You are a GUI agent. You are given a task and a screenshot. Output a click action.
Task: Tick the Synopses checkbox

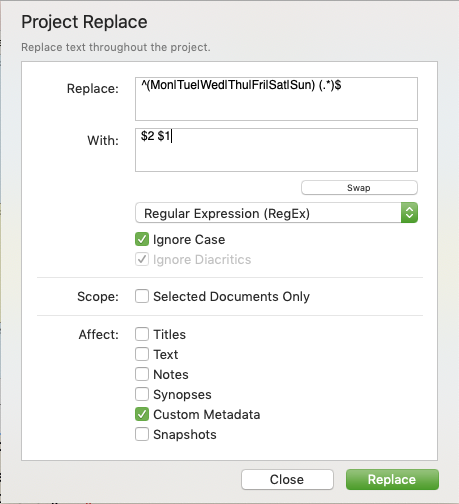142,394
